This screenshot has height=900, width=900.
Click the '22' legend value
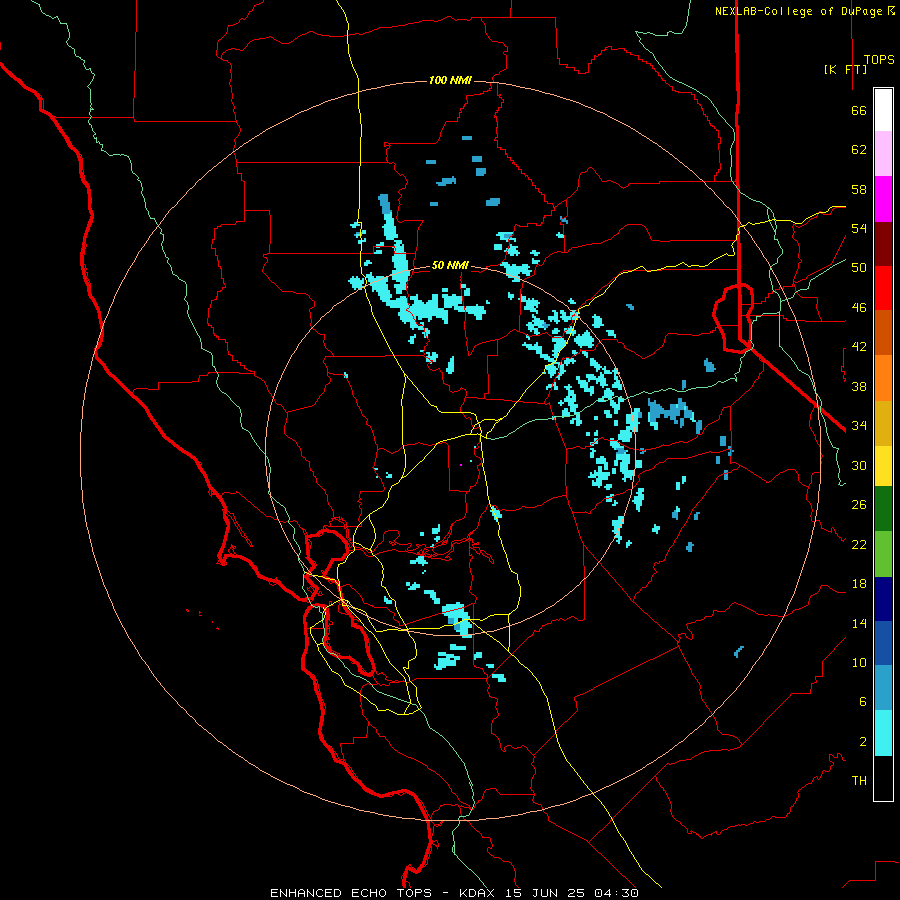[x=859, y=544]
